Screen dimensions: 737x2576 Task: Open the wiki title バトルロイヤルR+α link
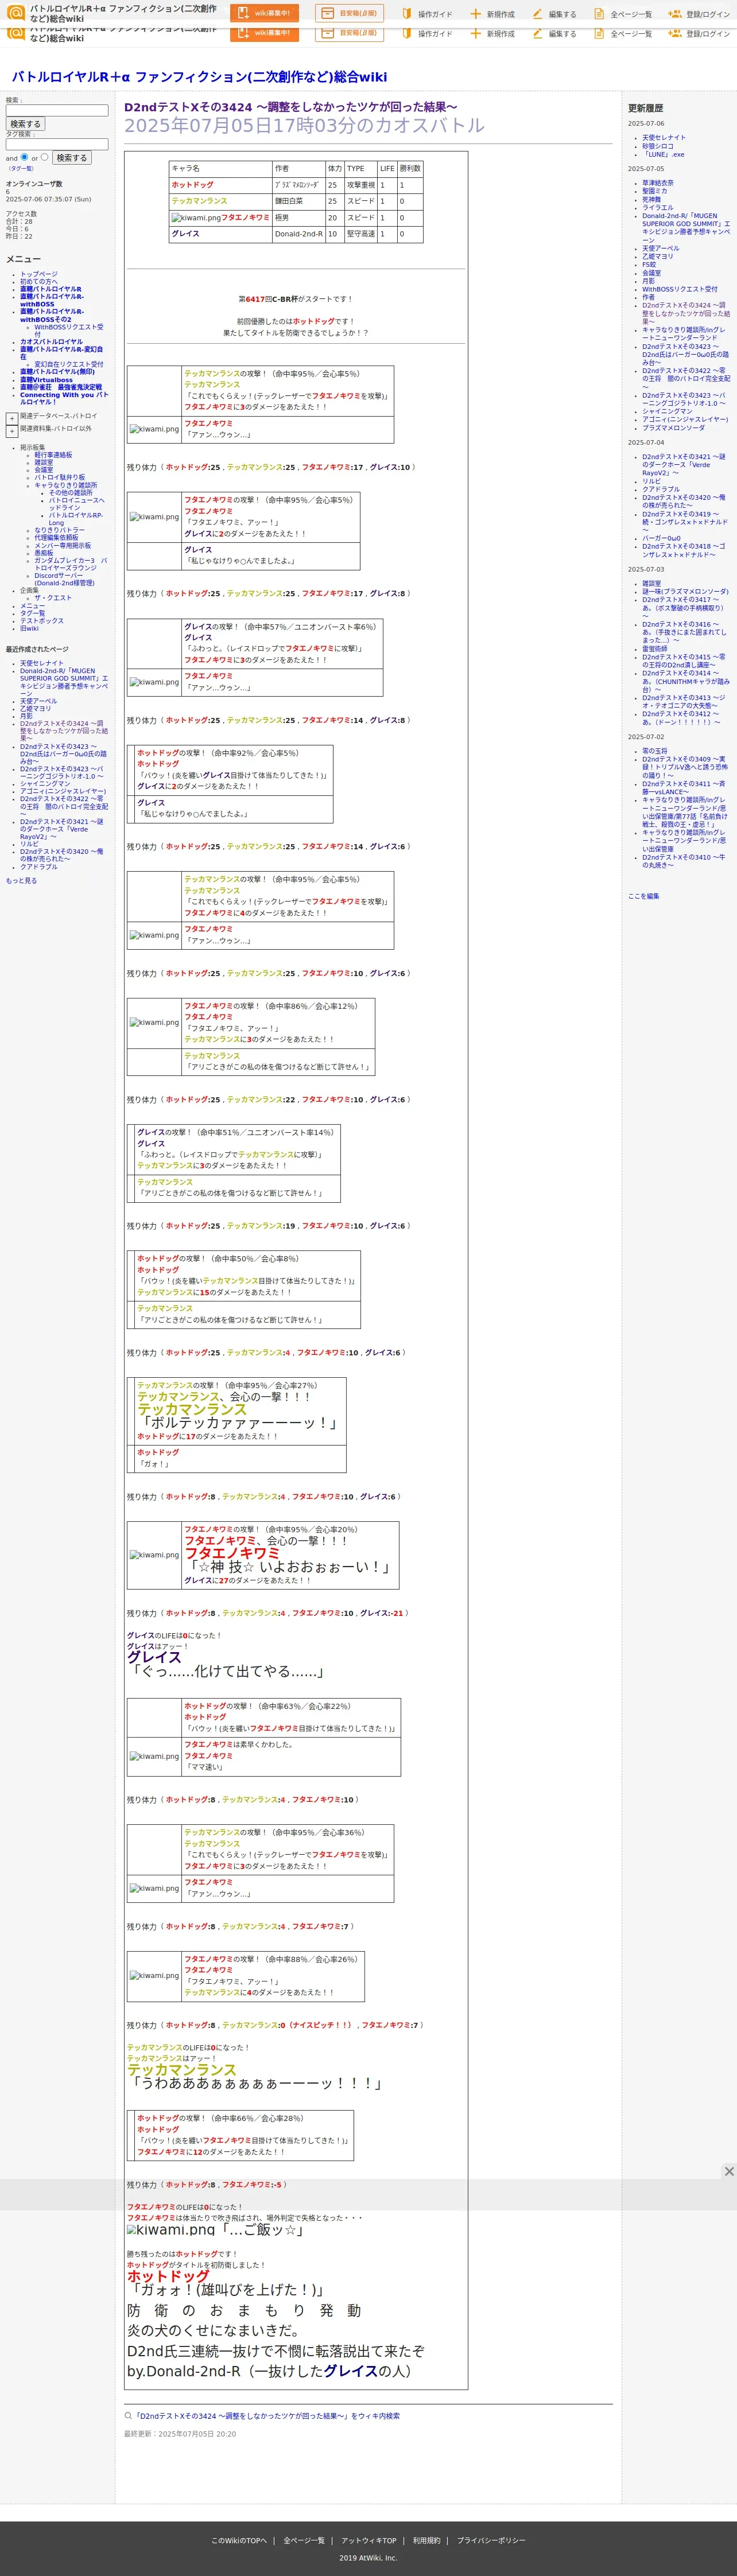click(x=199, y=77)
